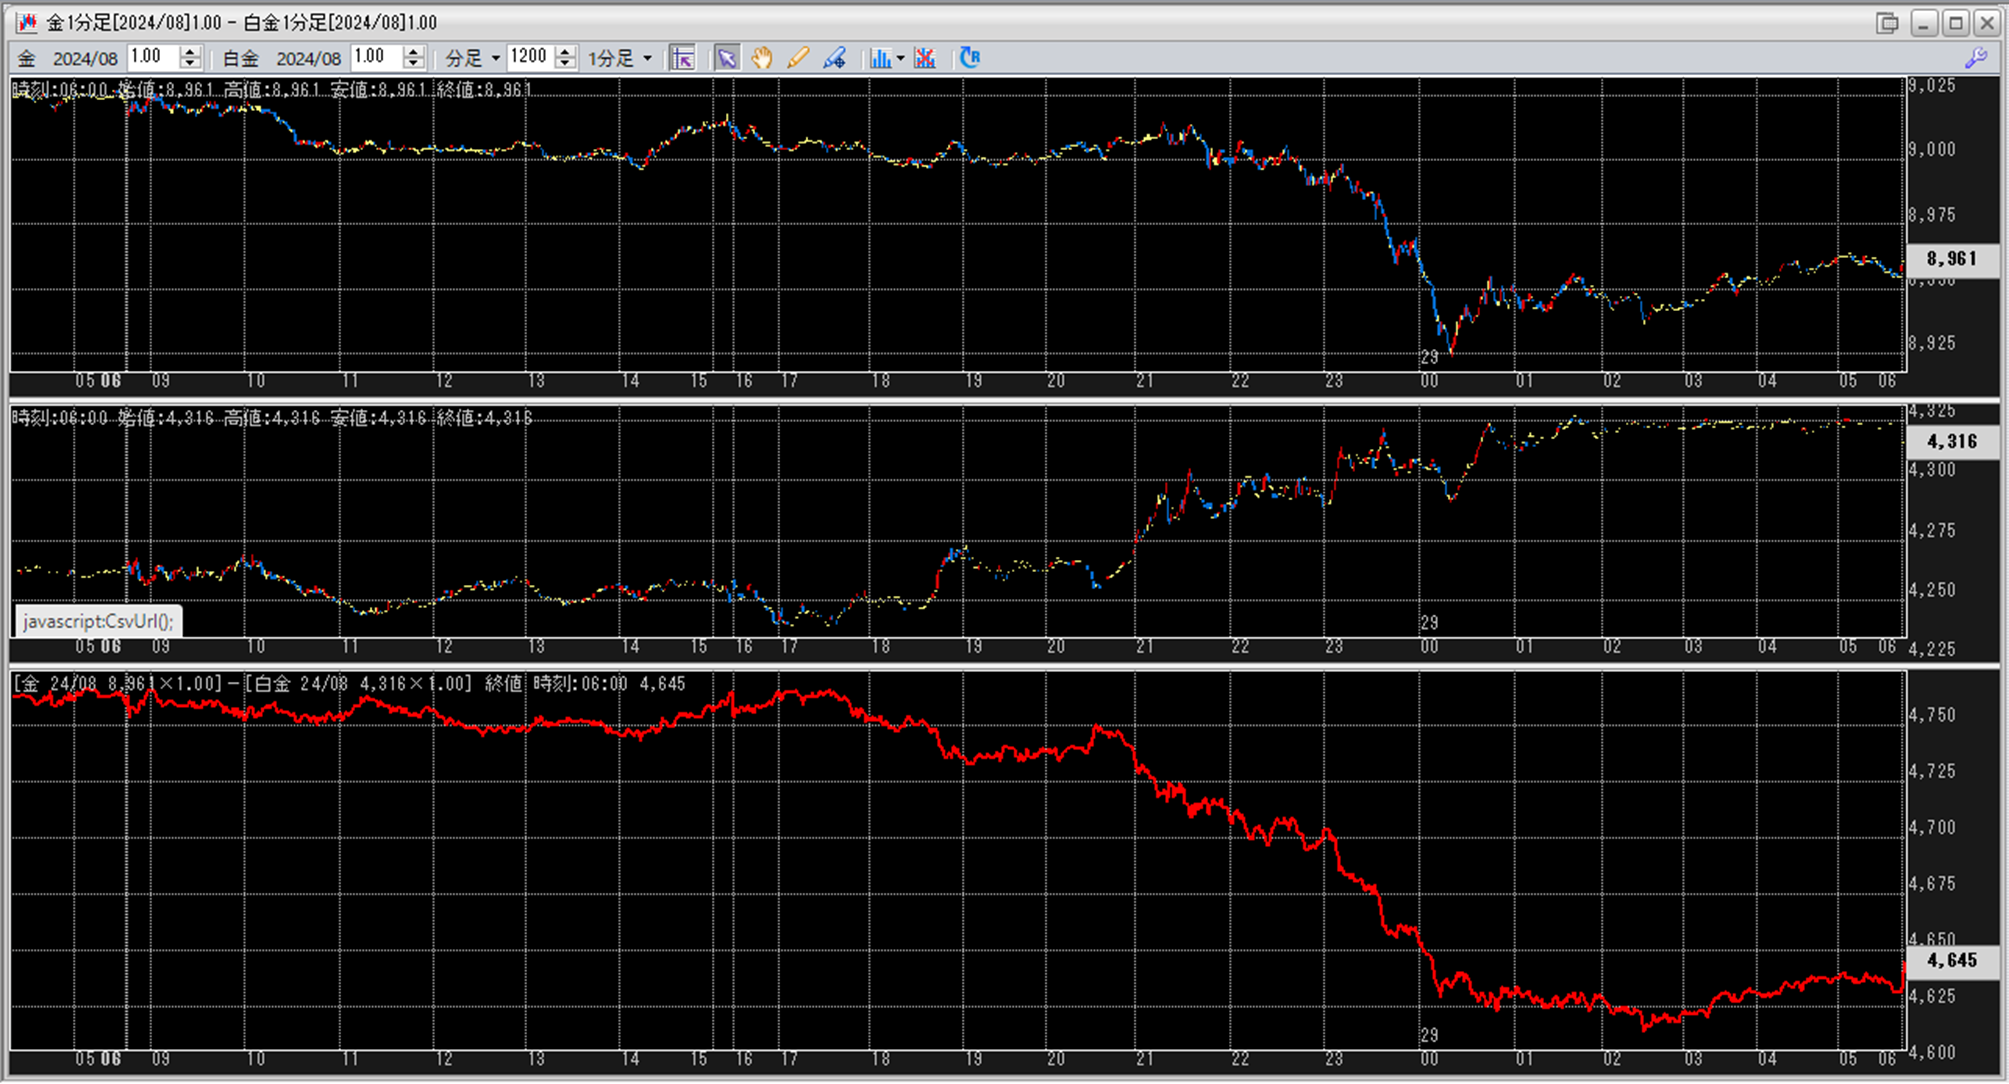Select the pencil draw tool
2009x1084 pixels.
pyautogui.click(x=798, y=58)
